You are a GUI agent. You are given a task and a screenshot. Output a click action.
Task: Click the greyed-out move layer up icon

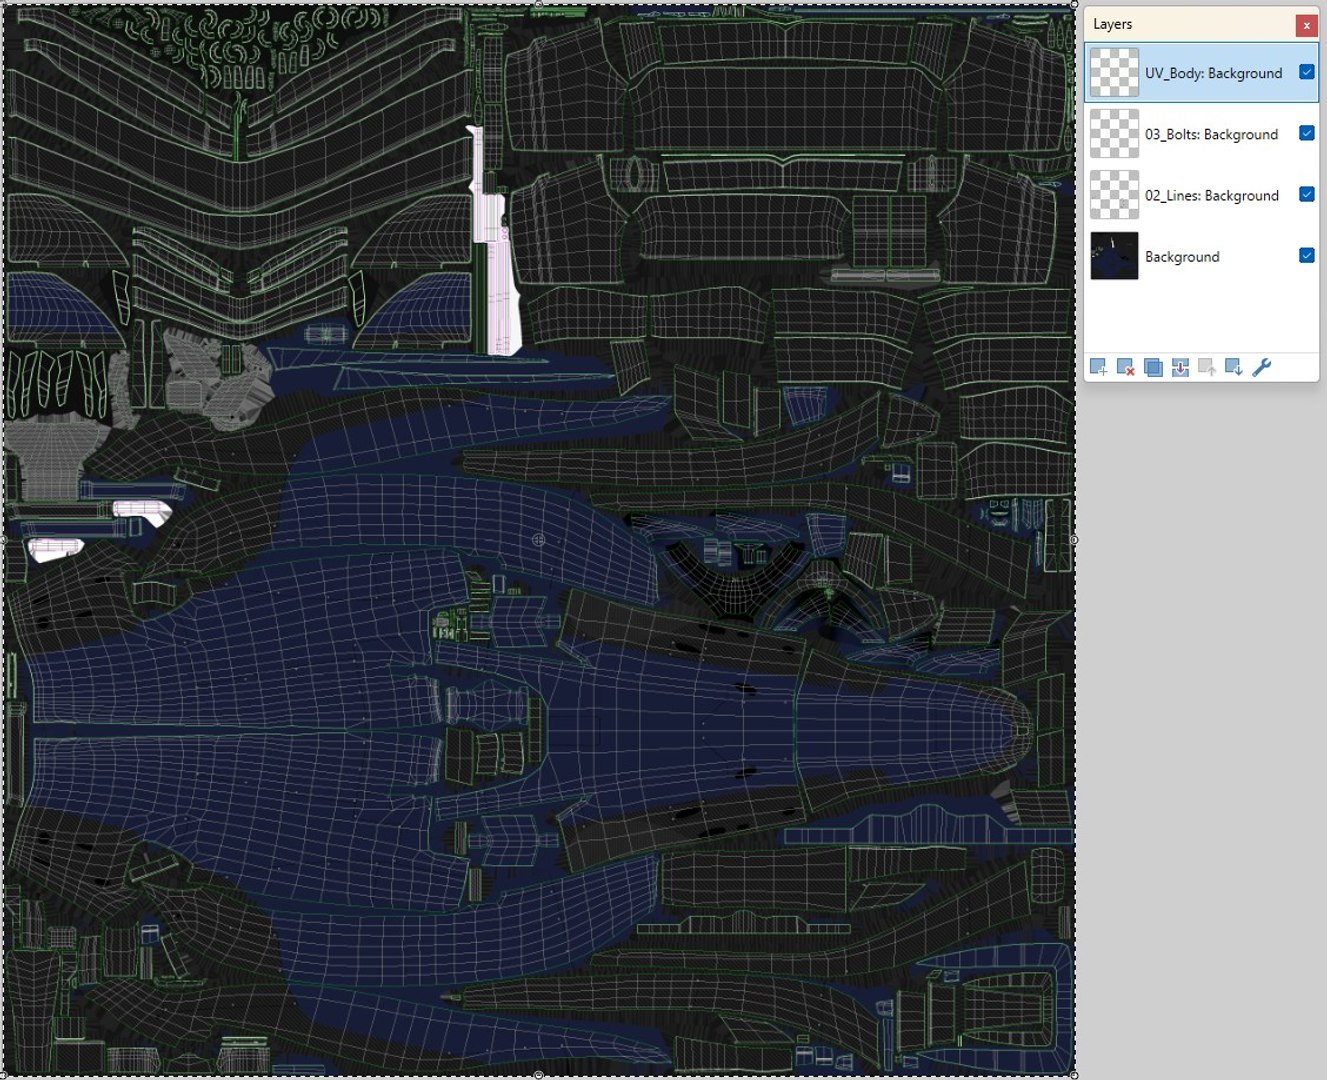(1207, 368)
